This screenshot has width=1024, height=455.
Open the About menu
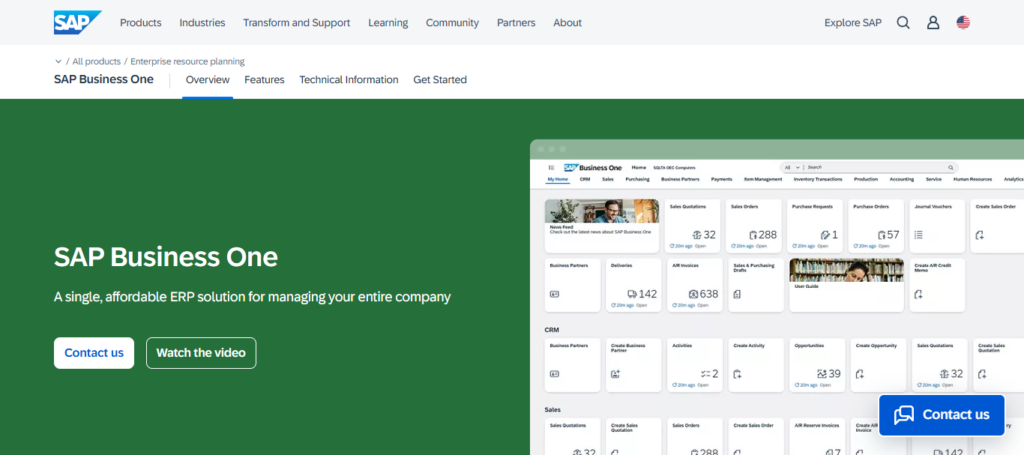(568, 23)
